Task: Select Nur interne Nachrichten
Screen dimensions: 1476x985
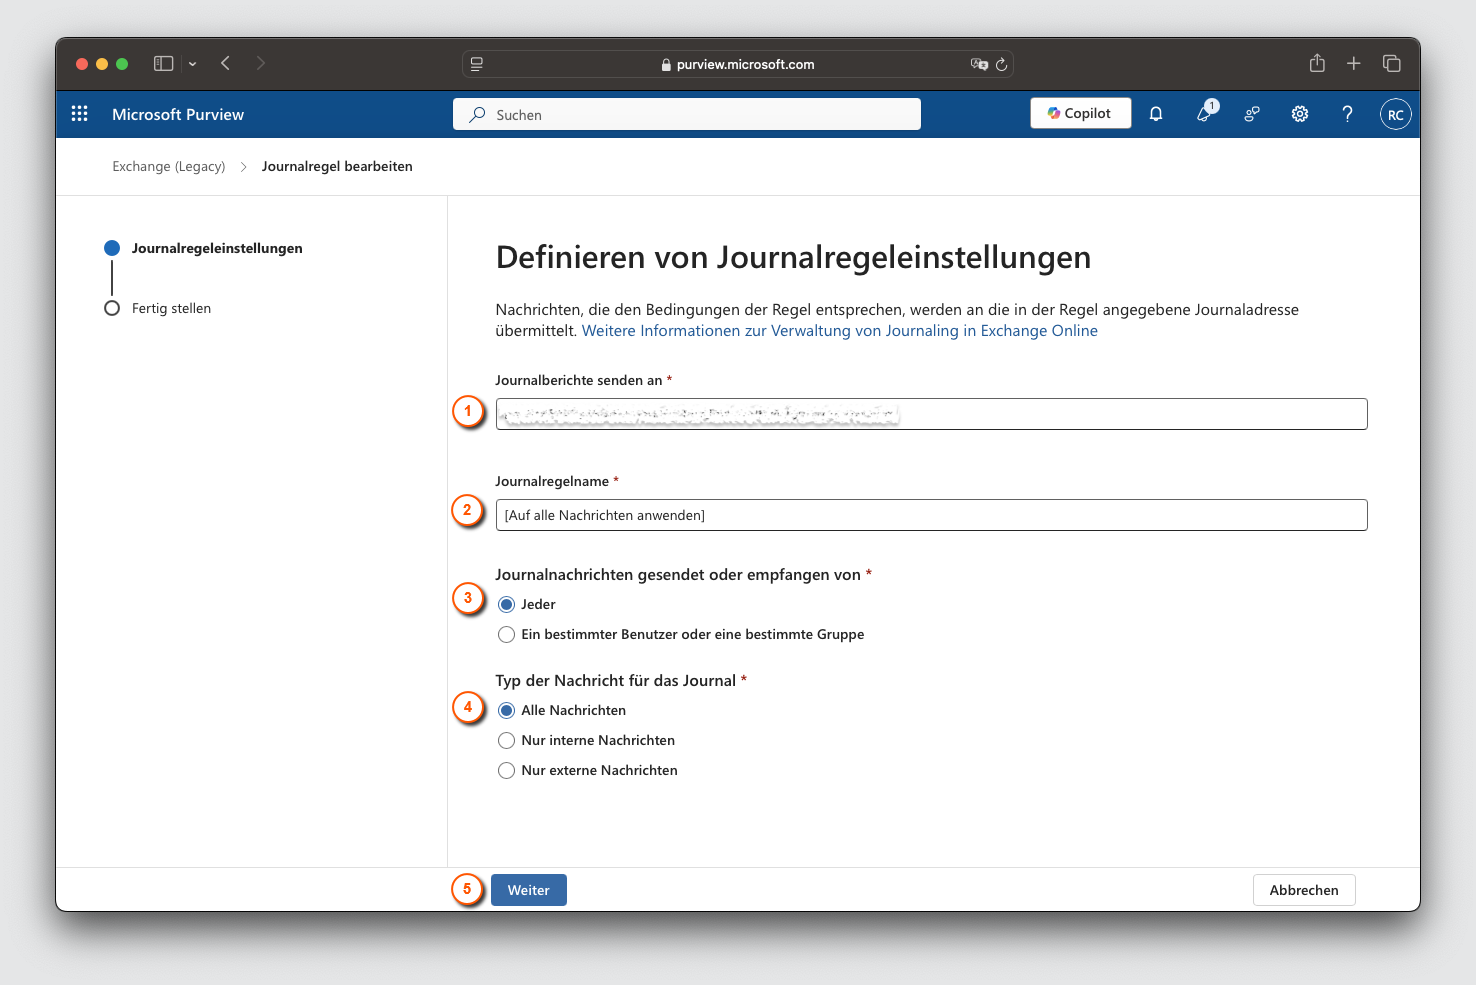Action: pyautogui.click(x=507, y=740)
